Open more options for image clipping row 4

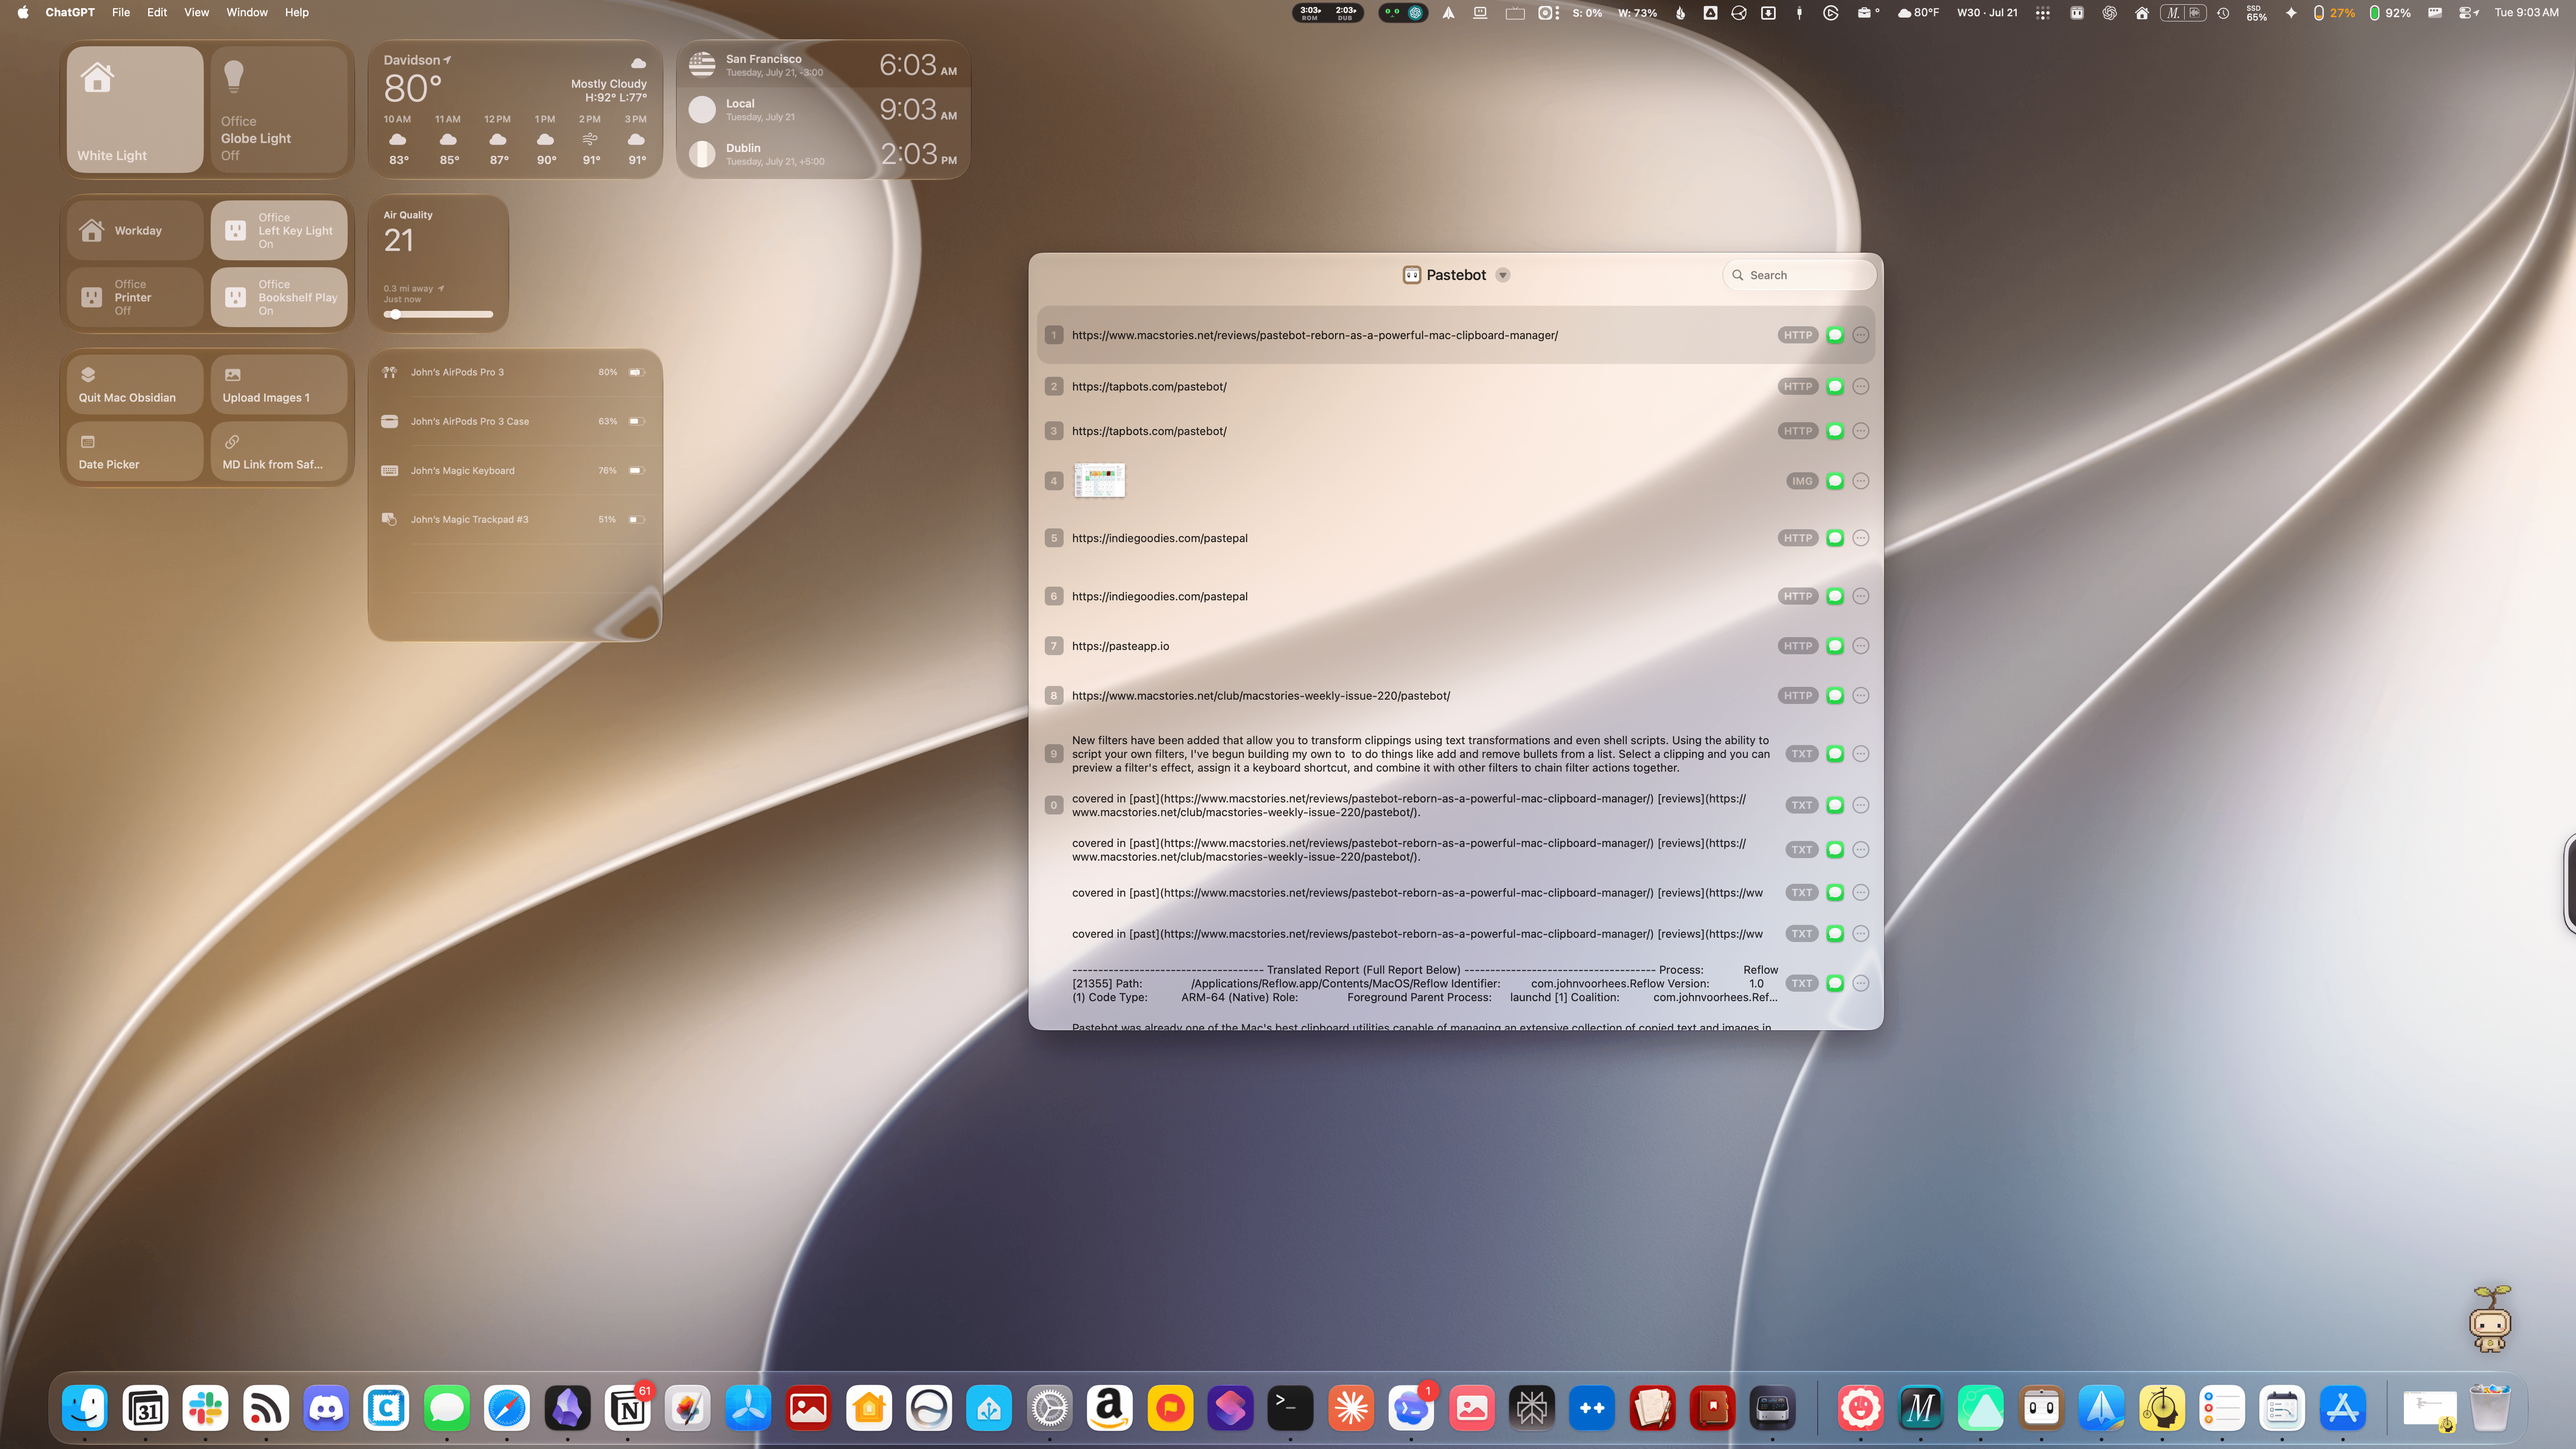tap(1860, 481)
